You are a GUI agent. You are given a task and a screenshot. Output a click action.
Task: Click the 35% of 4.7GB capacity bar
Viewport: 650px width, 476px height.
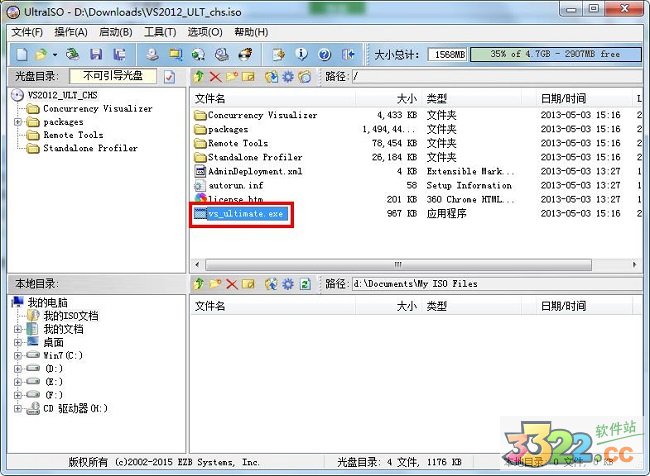pyautogui.click(x=555, y=54)
